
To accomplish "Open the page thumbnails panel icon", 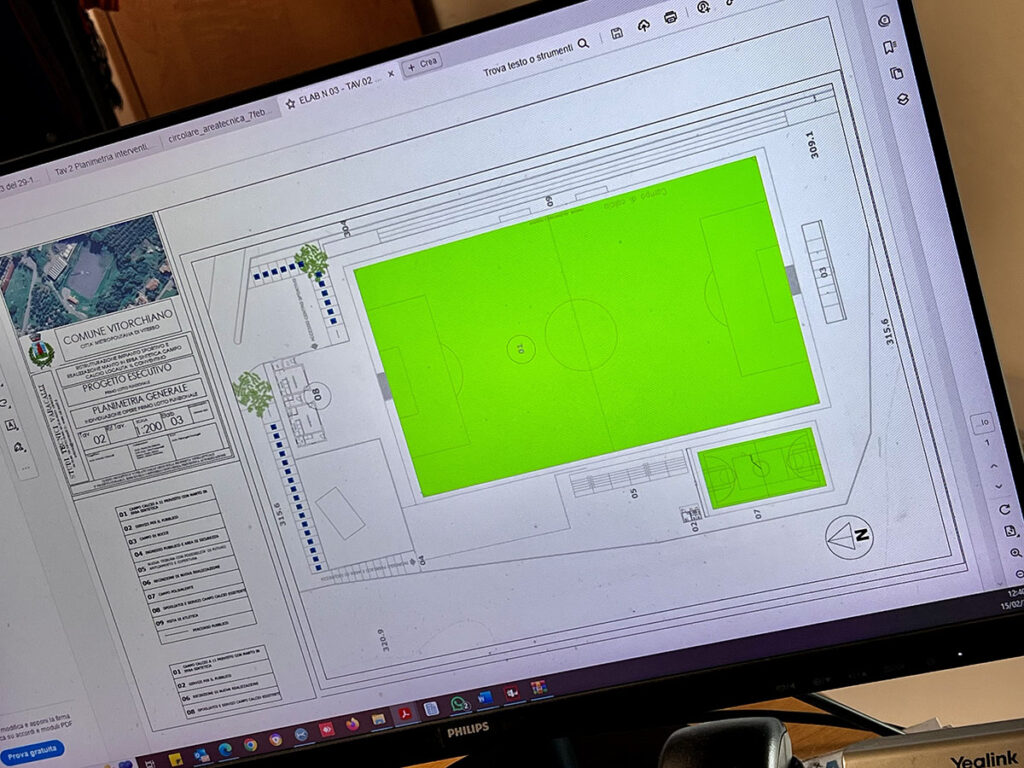I will point(897,72).
